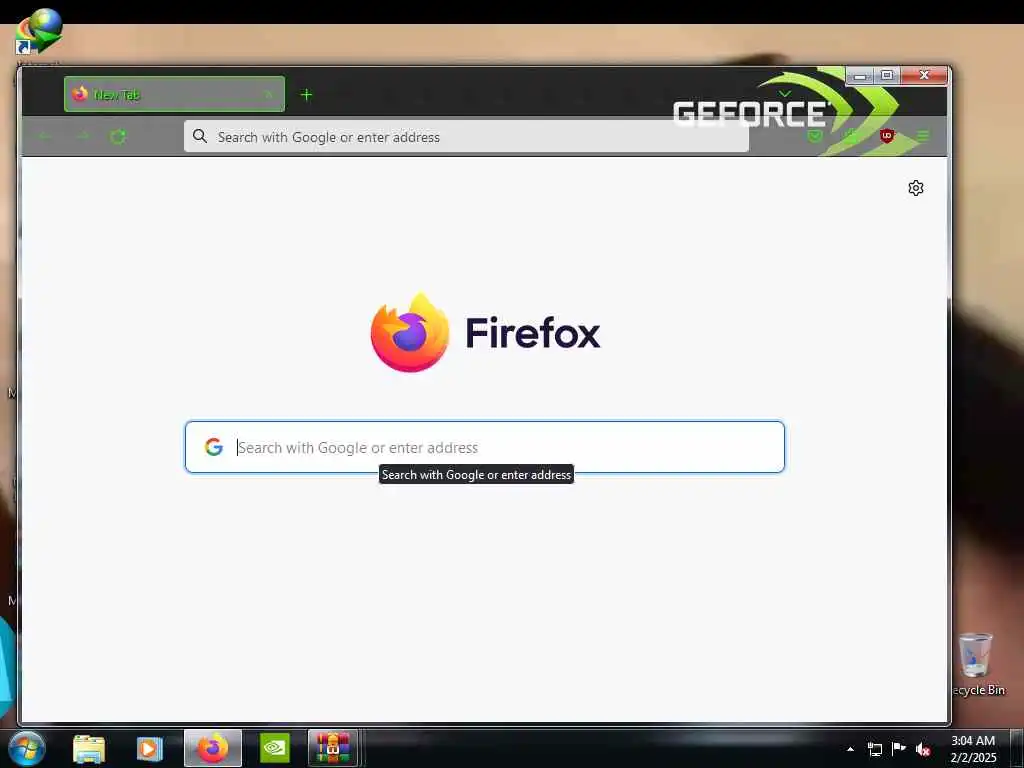Screen dimensions: 1024x768
Task: Open the Windows Start menu orb
Action: coord(27,748)
